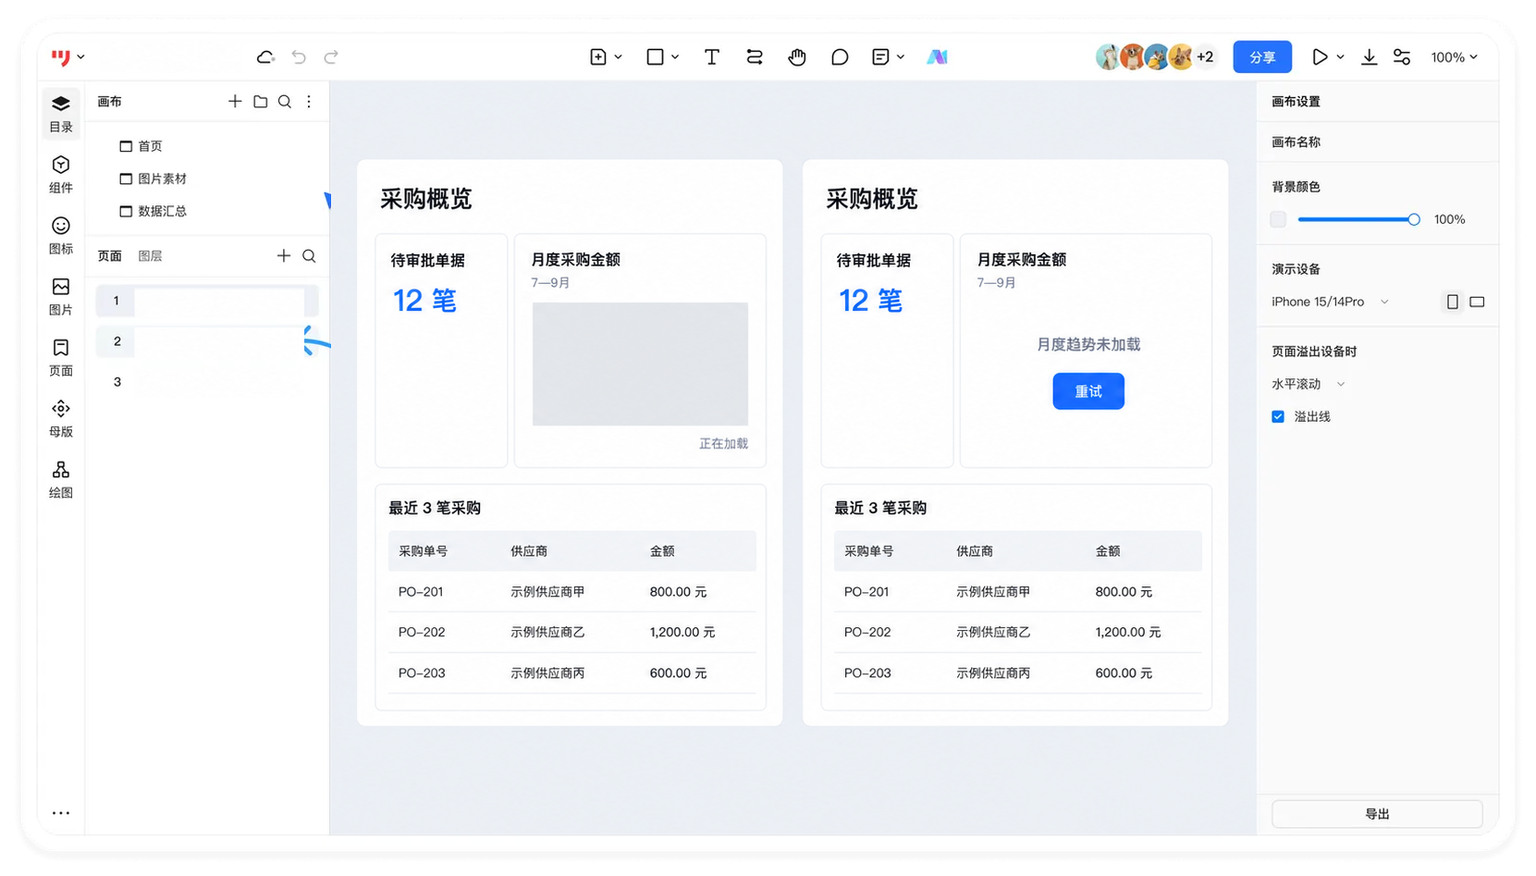
Task: Click the three-dot more icon at sidebar bottom
Action: coord(61,813)
